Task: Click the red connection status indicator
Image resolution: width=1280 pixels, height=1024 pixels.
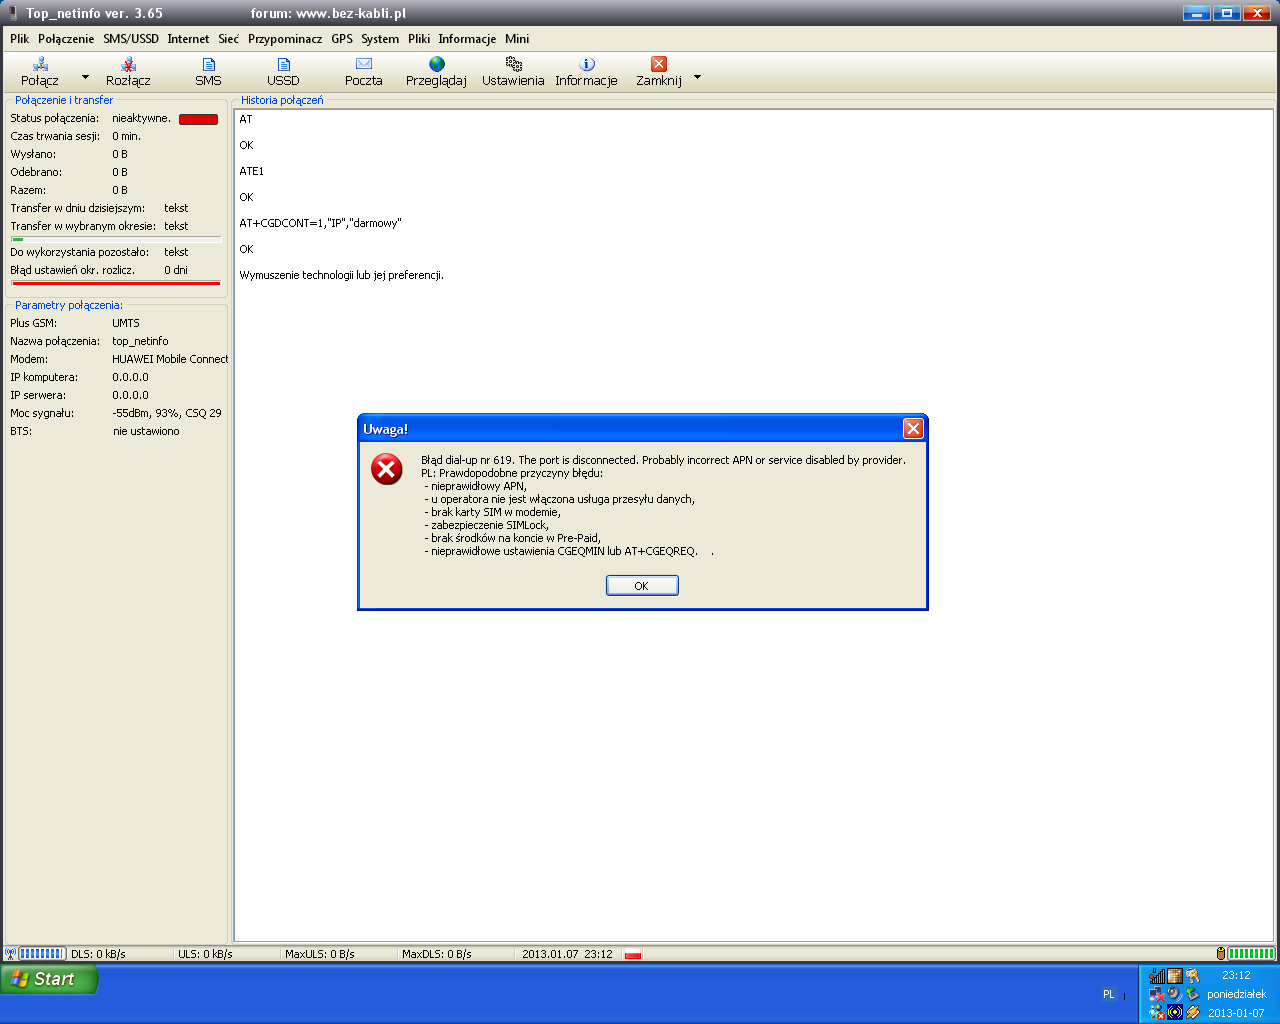Action: [198, 119]
